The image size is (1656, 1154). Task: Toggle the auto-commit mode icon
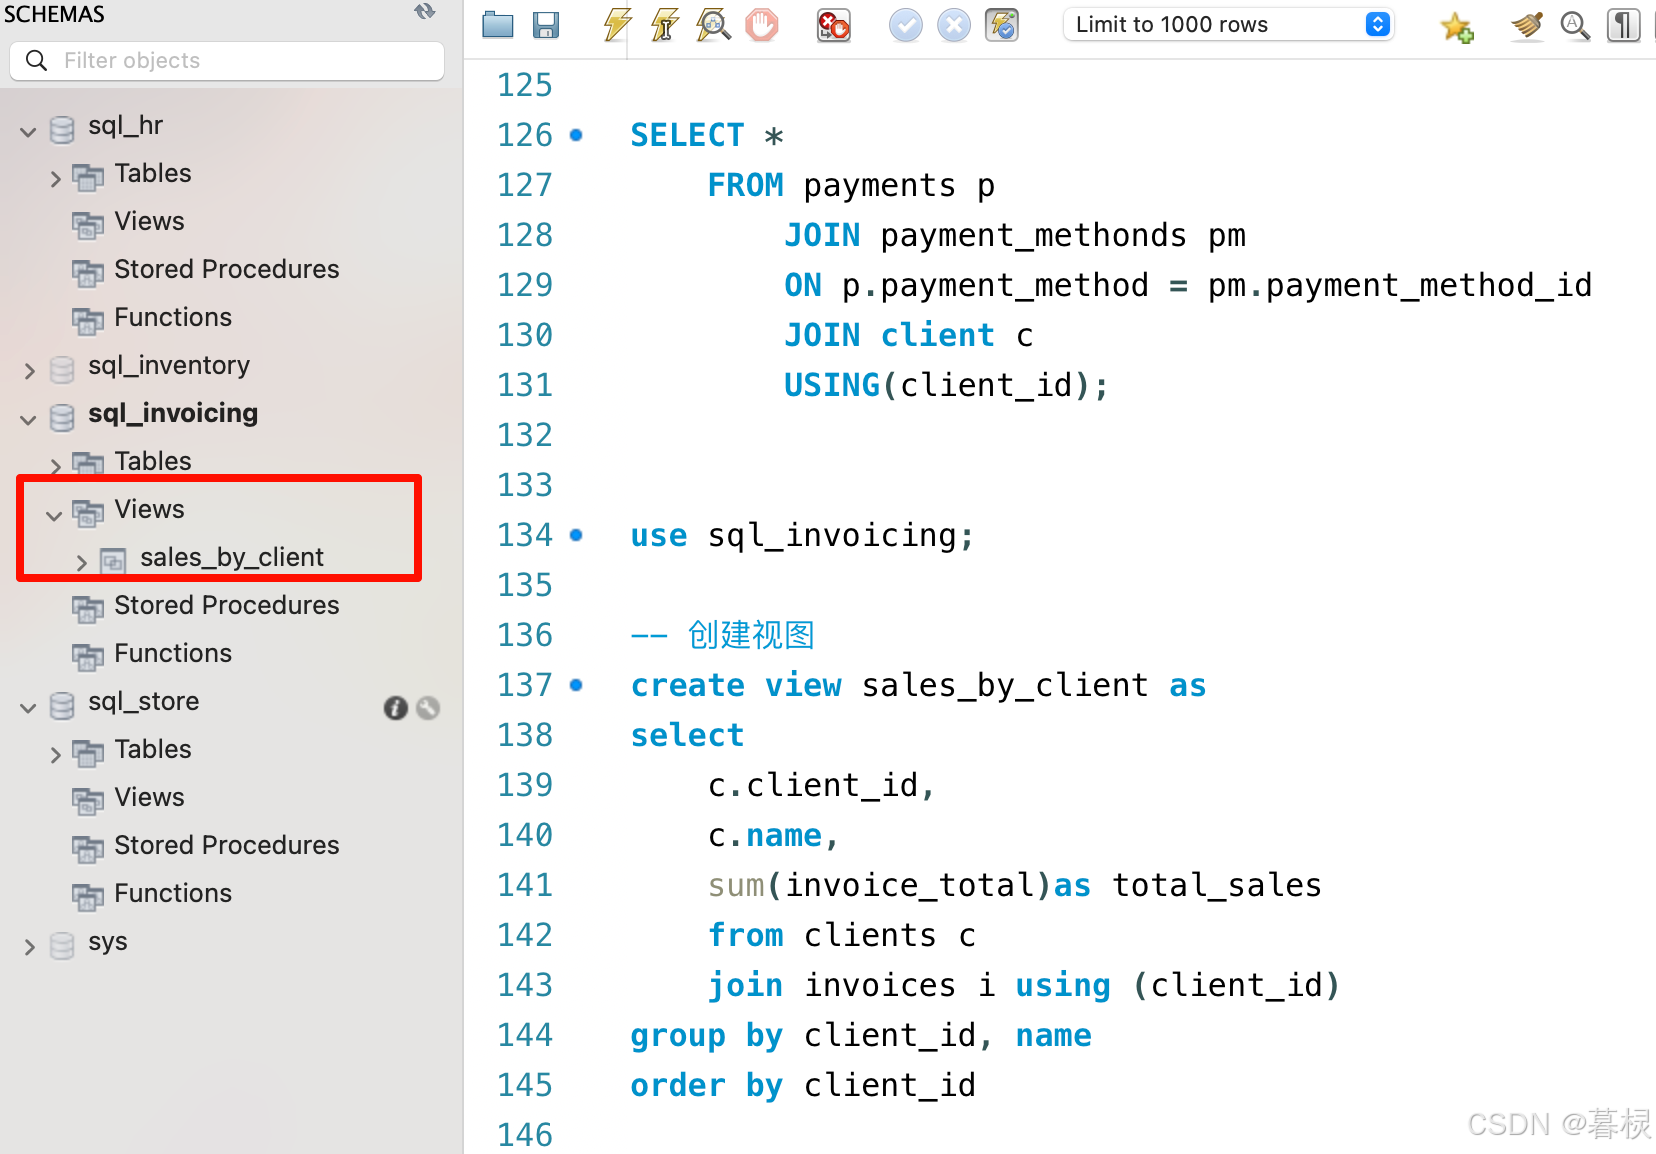pyautogui.click(x=1002, y=25)
